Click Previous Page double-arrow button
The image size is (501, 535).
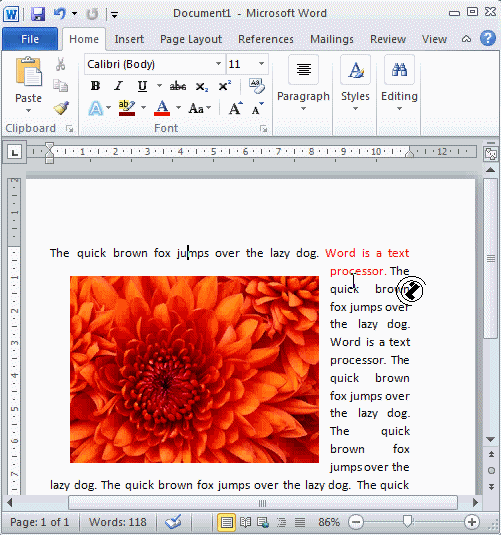(491, 454)
